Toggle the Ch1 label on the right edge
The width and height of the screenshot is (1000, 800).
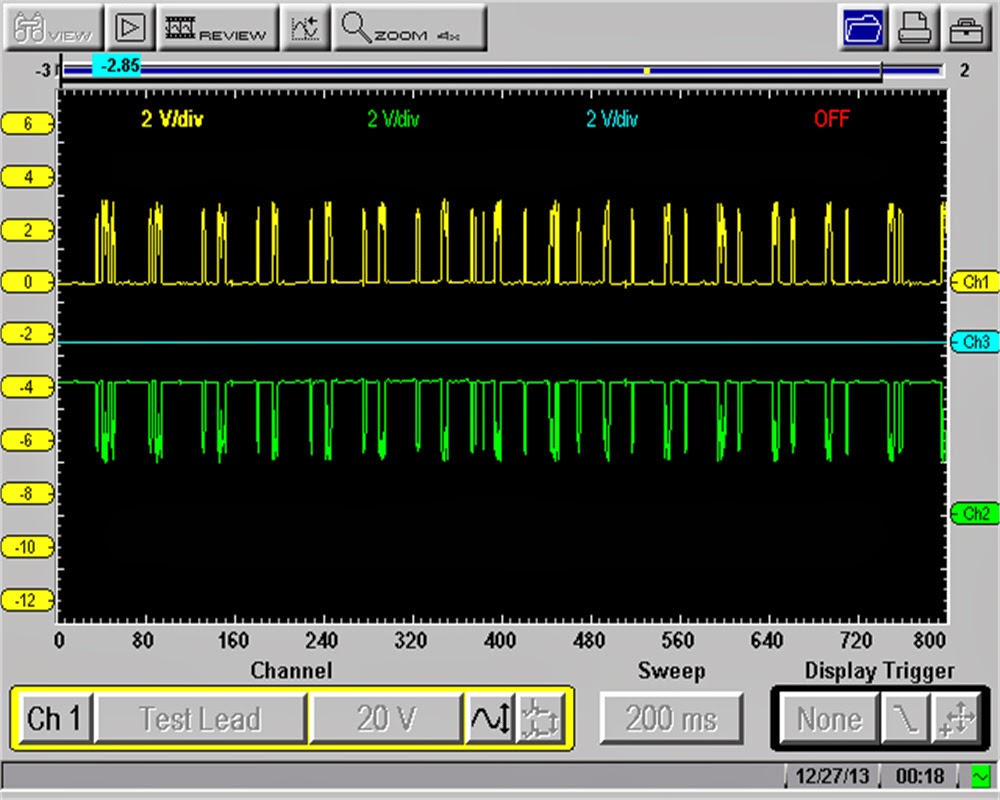pyautogui.click(x=975, y=282)
